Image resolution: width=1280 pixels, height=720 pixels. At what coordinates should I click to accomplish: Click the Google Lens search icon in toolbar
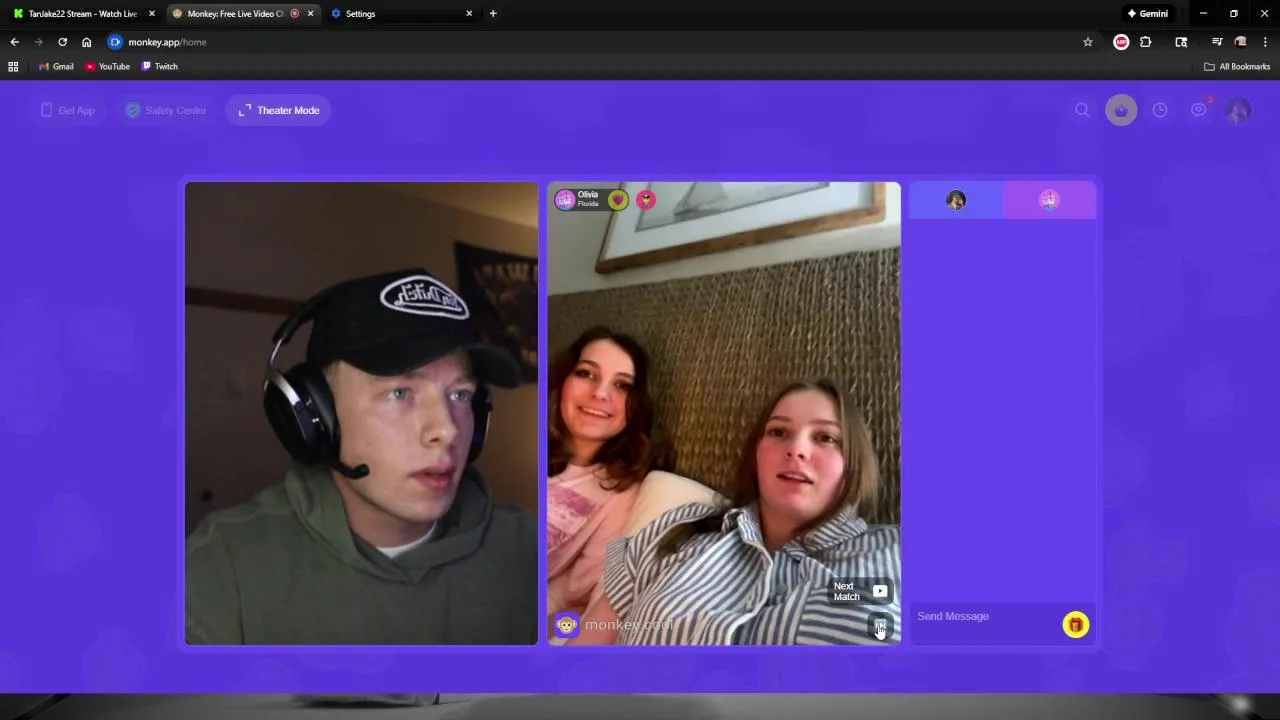click(x=1181, y=42)
